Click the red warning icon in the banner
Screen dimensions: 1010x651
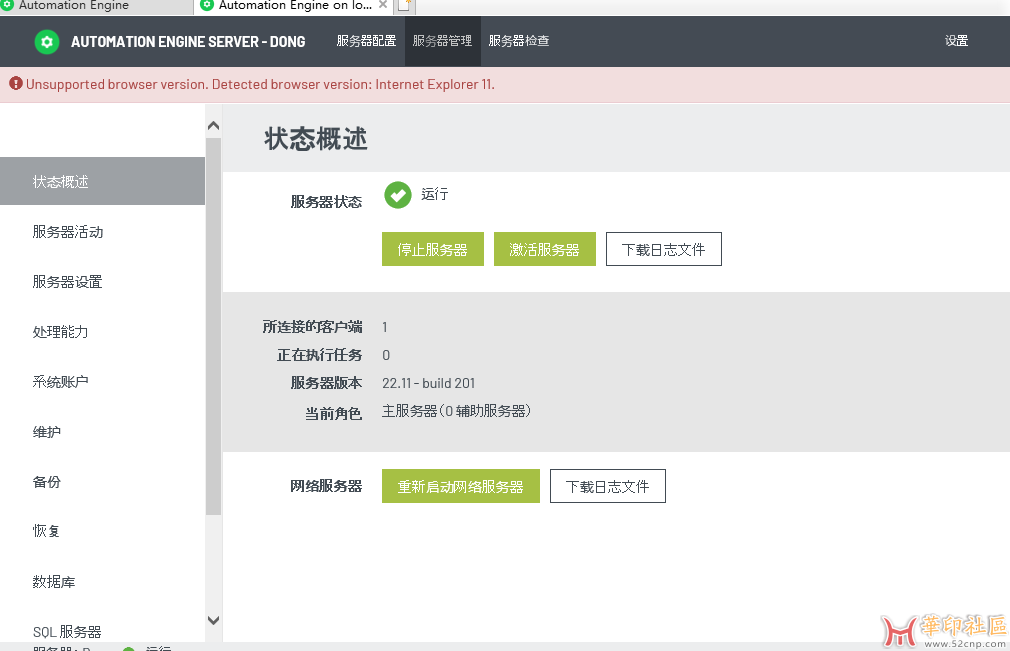[16, 84]
